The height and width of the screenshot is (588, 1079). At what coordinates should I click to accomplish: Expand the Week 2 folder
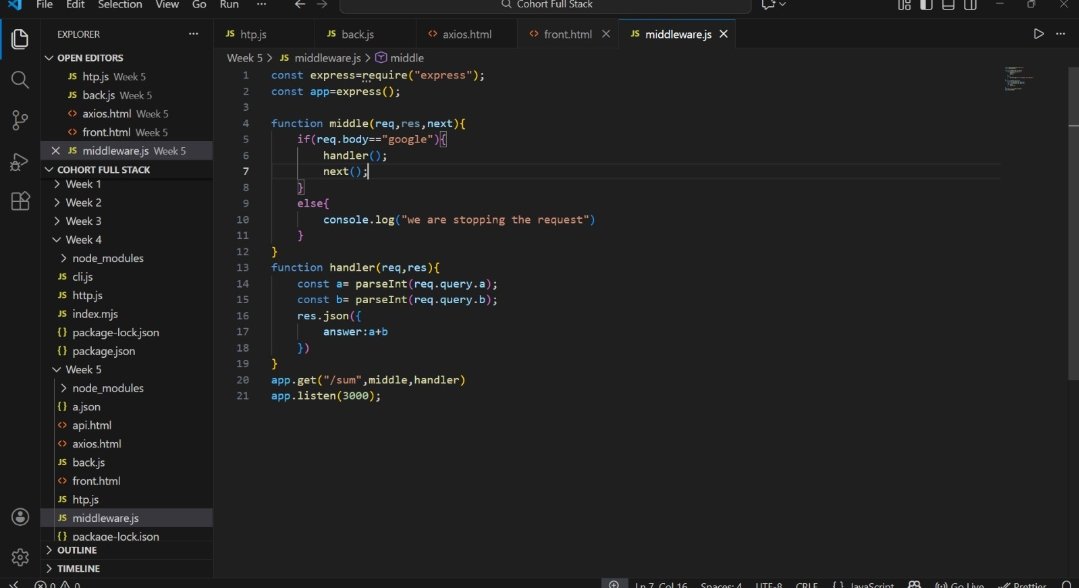coord(56,203)
